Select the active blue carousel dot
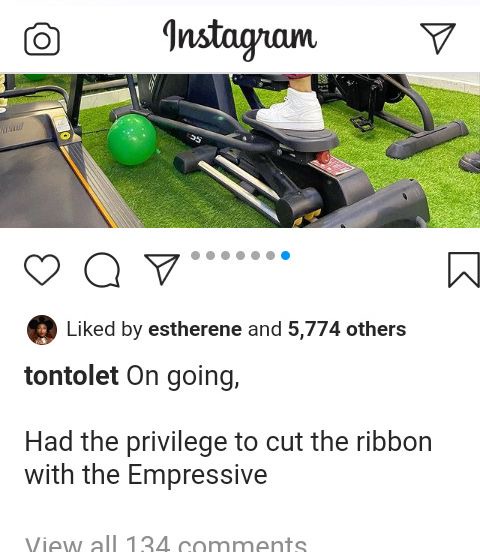The image size is (480, 552). point(286,255)
